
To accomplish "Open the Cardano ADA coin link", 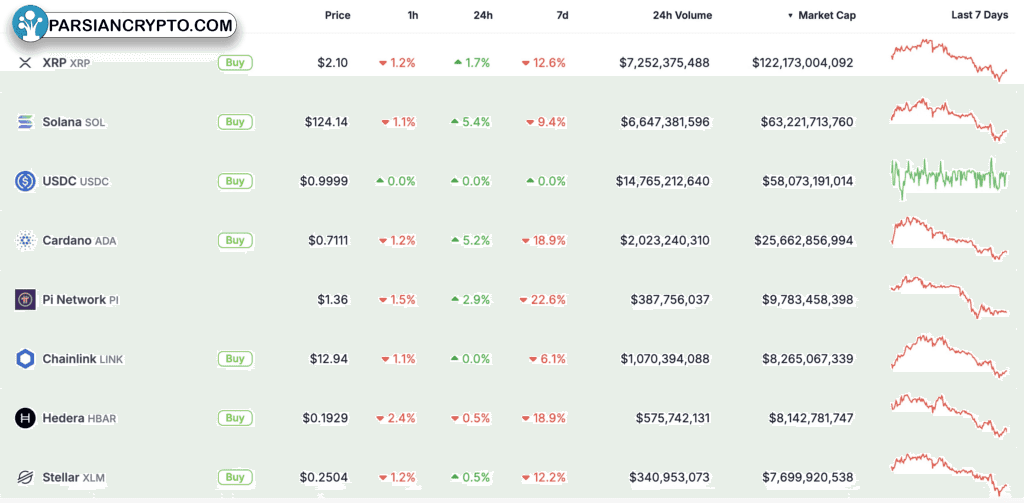I will coord(79,240).
